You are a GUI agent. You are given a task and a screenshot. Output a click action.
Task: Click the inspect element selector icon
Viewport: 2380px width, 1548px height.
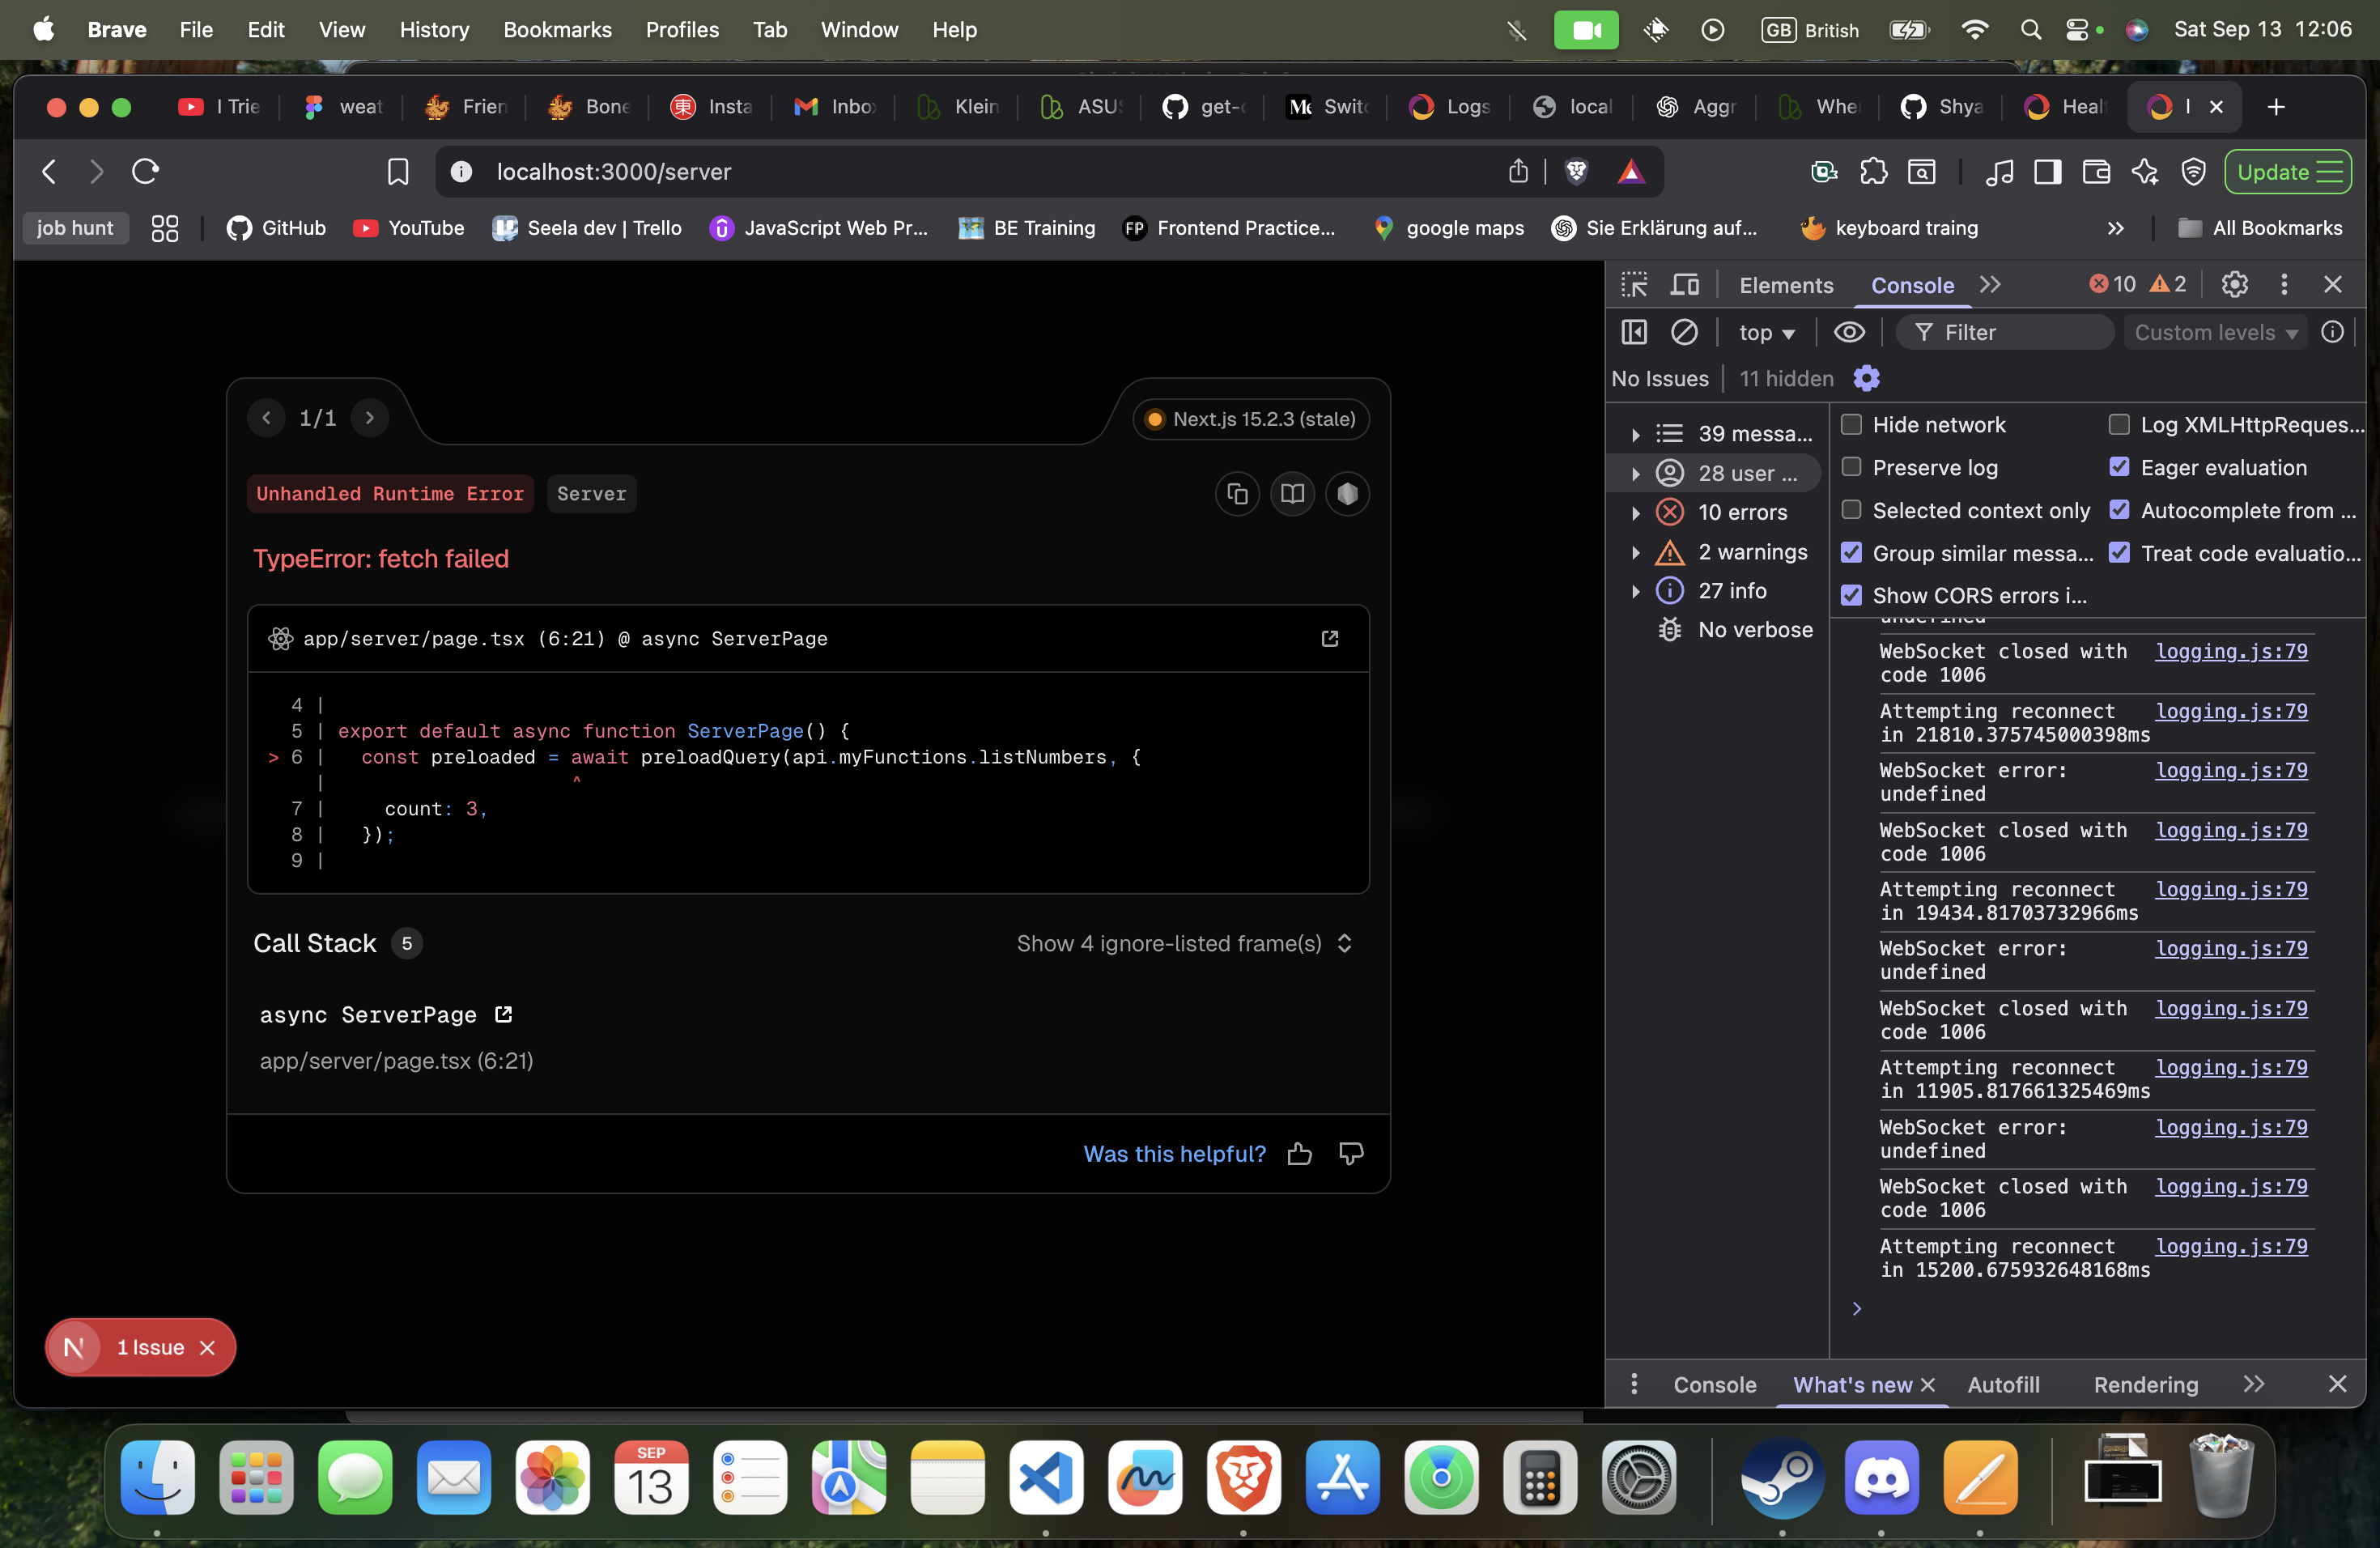(x=1634, y=285)
